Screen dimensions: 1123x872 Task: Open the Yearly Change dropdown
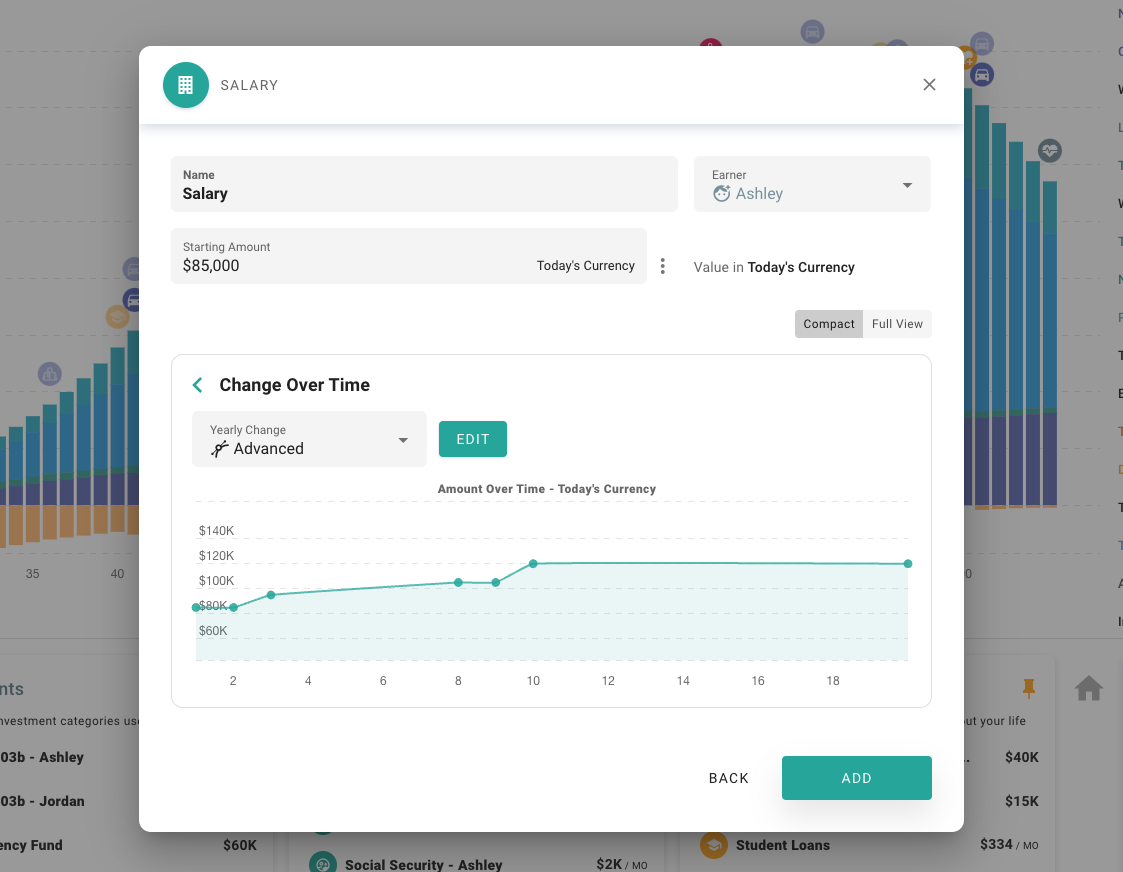point(404,439)
